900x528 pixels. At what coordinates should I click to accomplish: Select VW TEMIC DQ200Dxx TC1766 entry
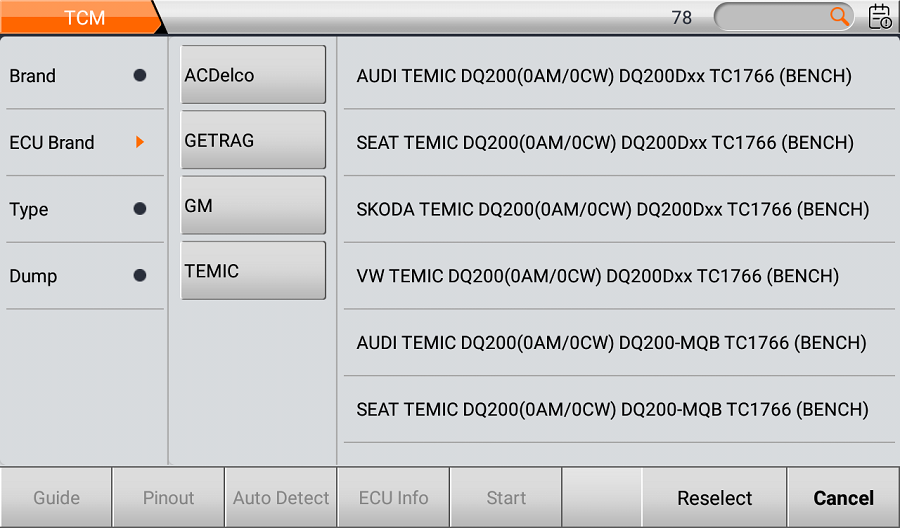pos(597,276)
